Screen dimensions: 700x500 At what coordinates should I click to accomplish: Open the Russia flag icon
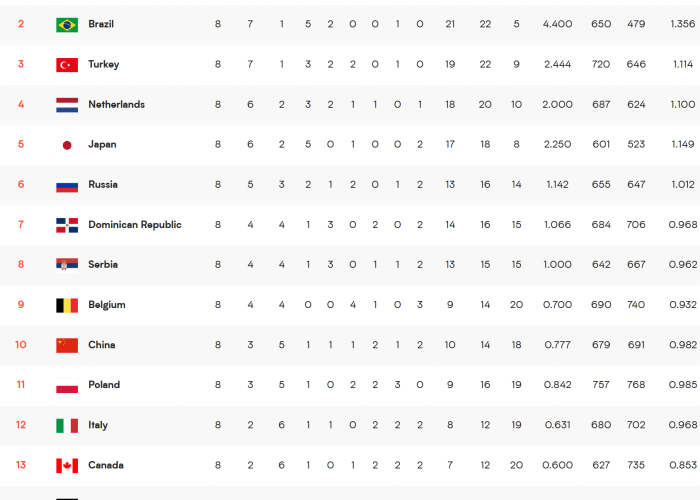[x=67, y=185]
